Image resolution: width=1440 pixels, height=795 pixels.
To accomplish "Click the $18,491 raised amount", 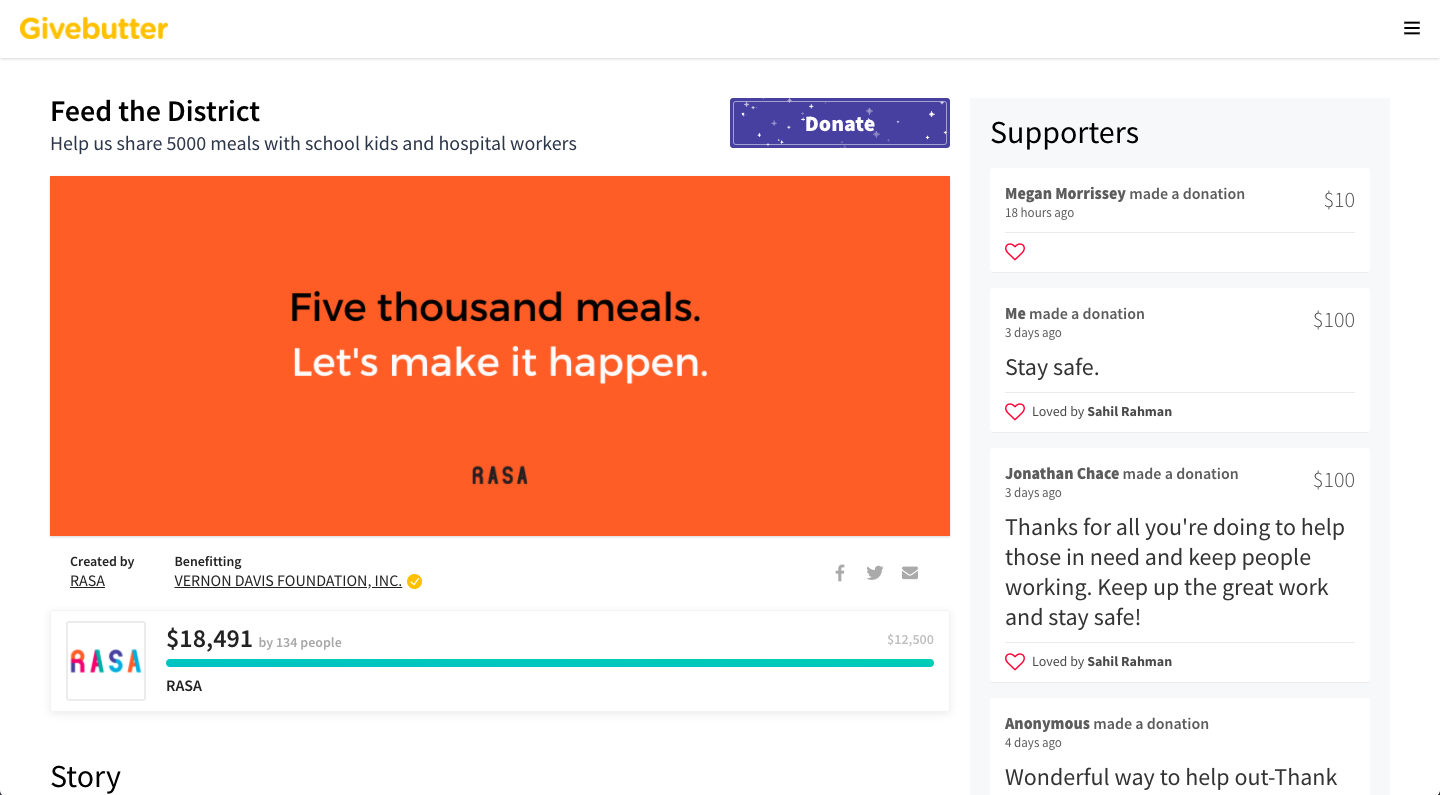I will tap(209, 639).
